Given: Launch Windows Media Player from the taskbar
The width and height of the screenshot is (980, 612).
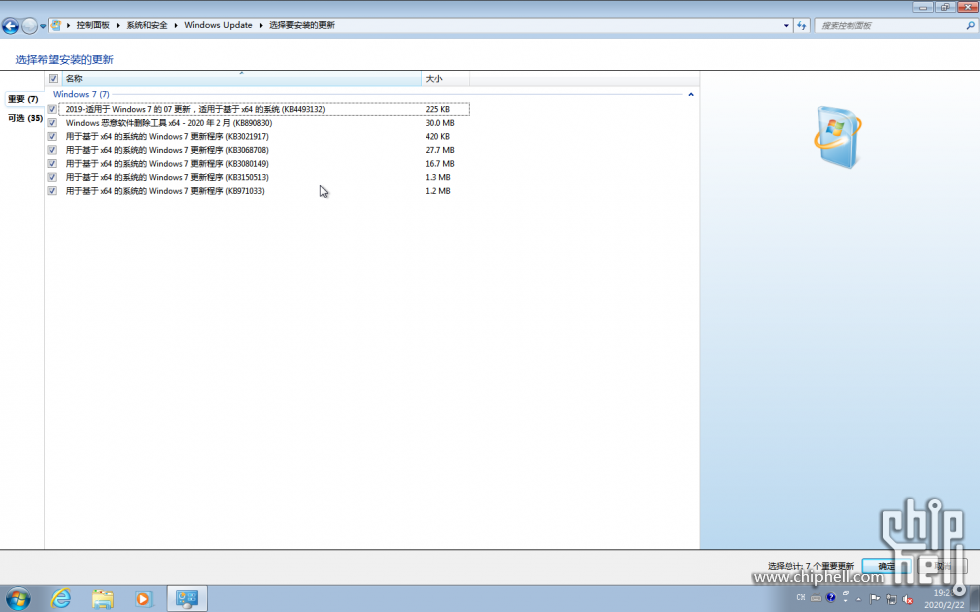Looking at the screenshot, I should [x=144, y=599].
